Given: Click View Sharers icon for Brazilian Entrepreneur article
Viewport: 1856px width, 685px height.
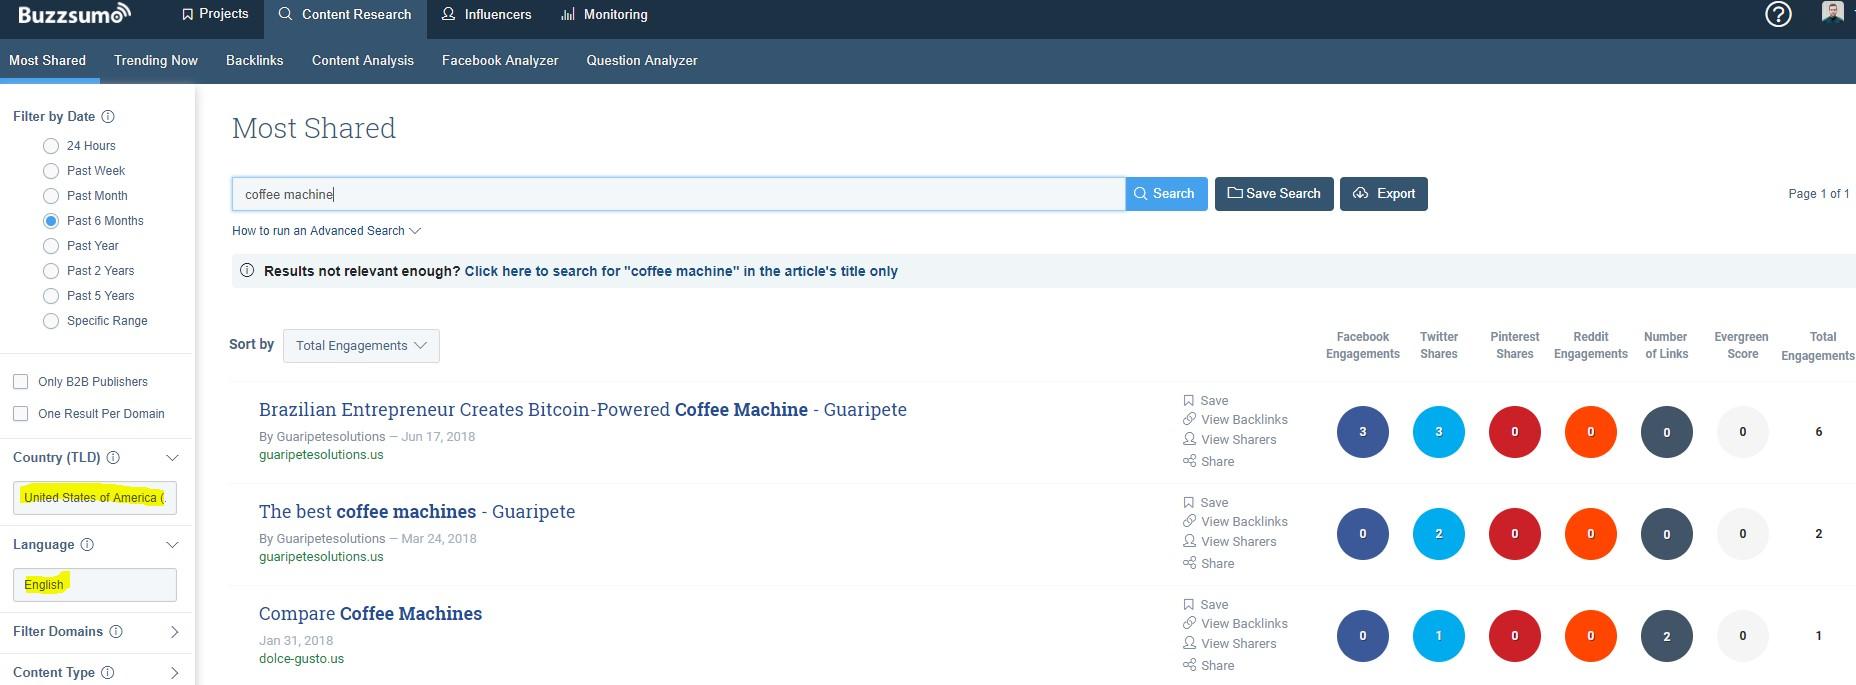Looking at the screenshot, I should point(1189,440).
